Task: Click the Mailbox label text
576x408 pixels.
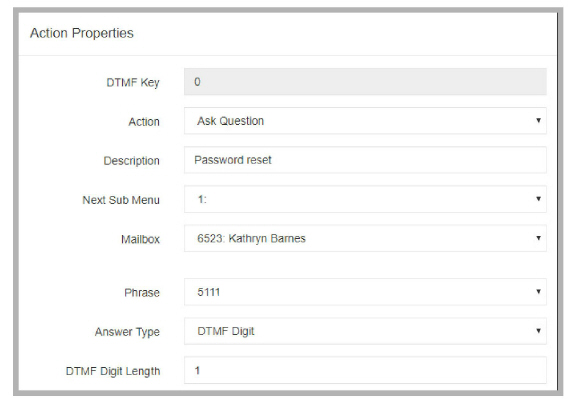Action: 140,239
